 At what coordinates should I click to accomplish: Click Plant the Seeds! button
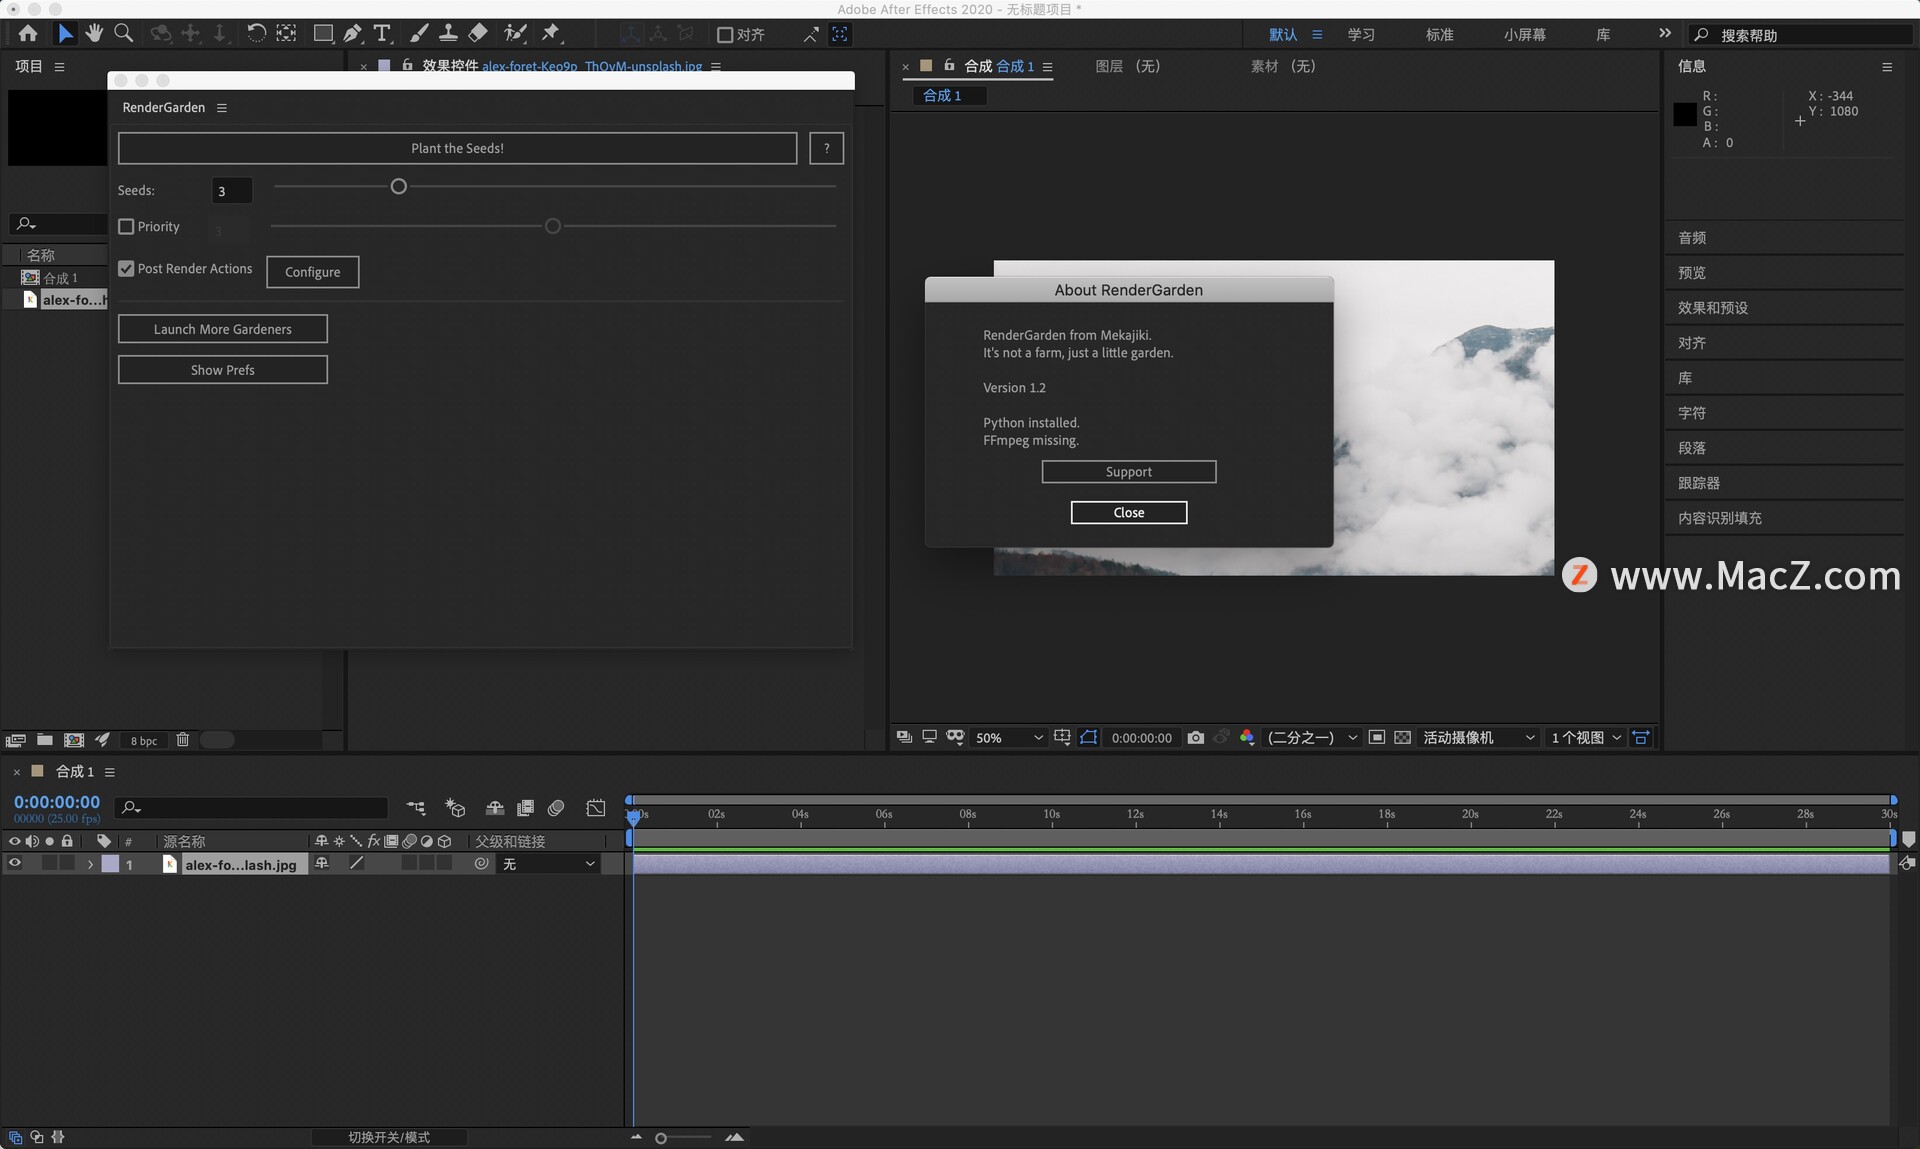457,148
